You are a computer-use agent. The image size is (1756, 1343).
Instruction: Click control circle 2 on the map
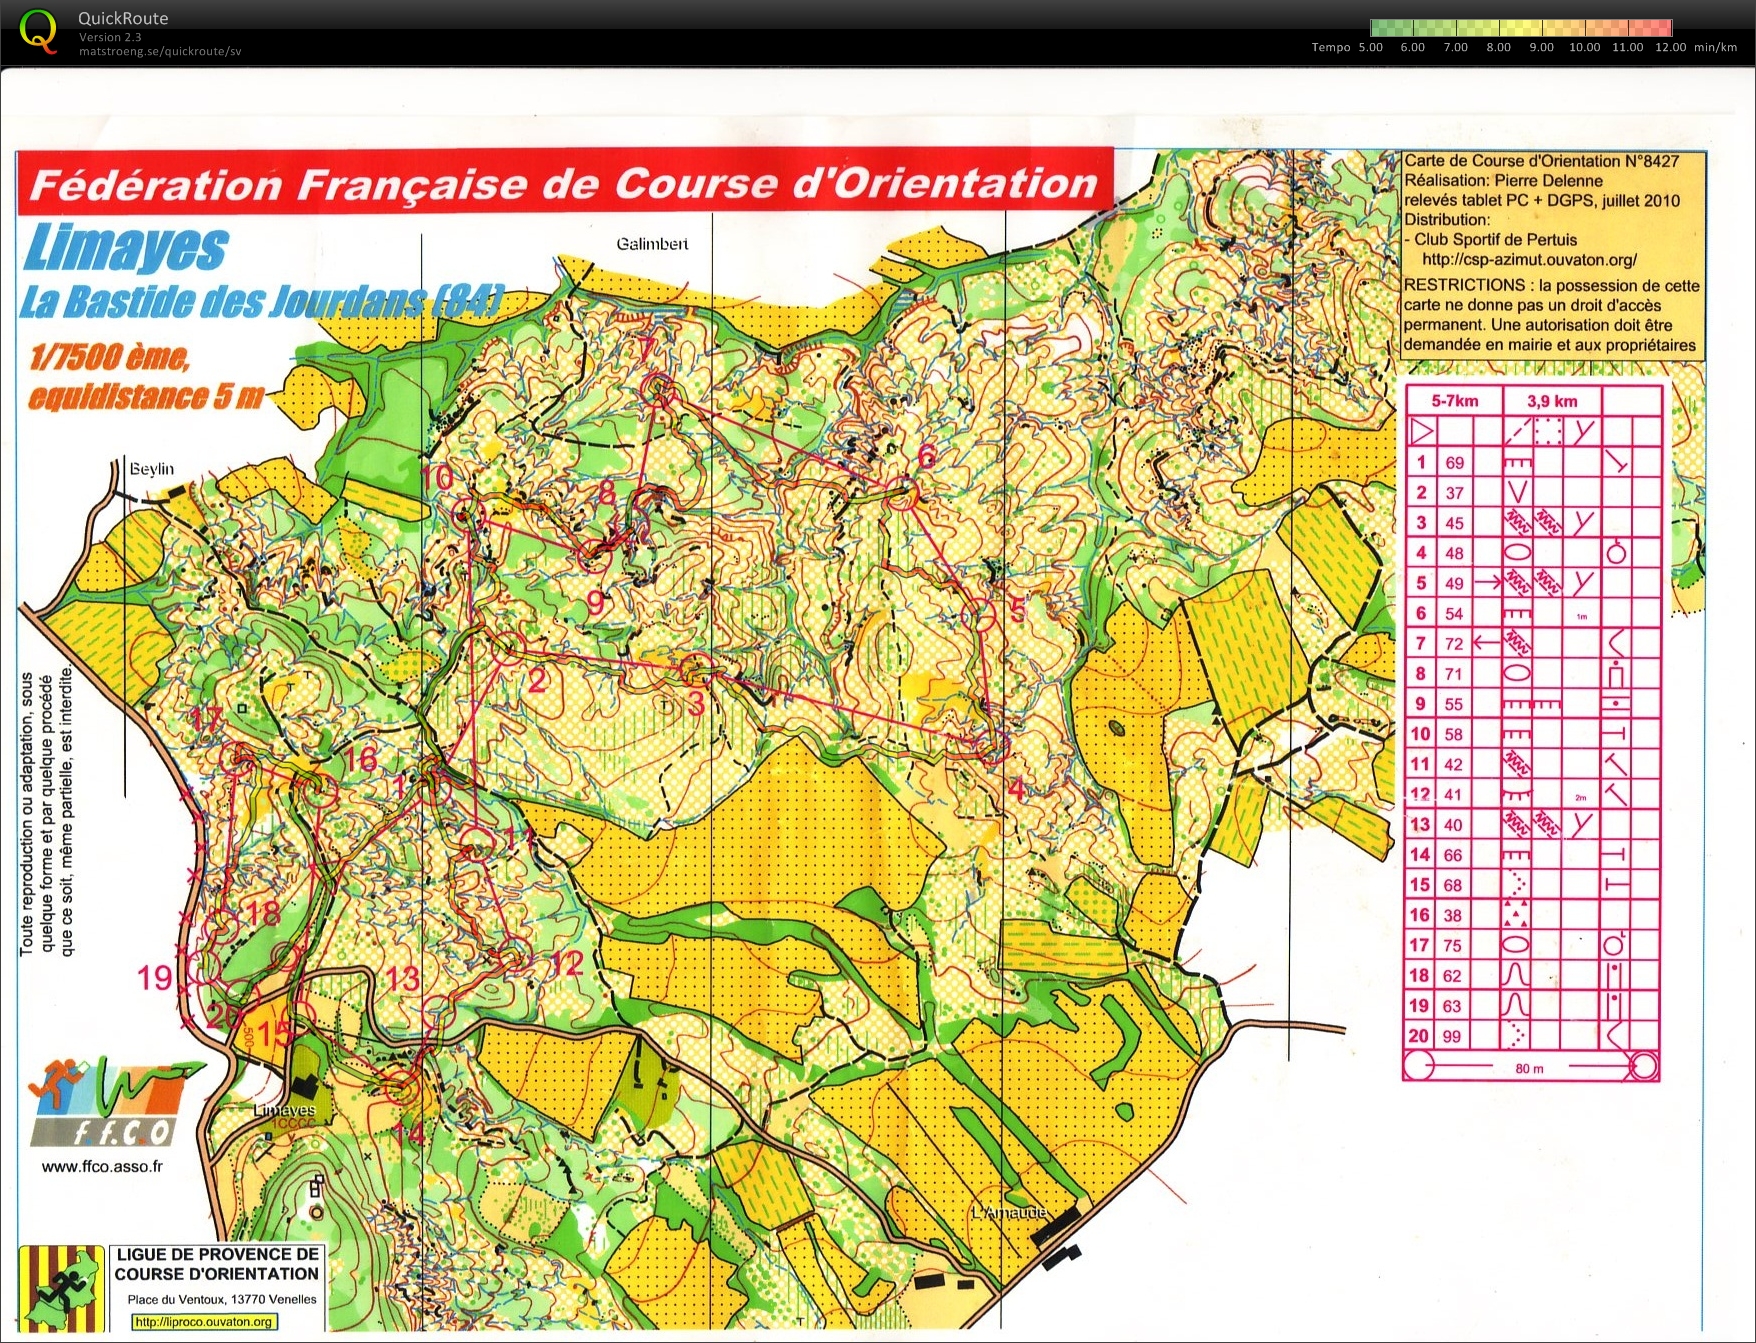pos(507,650)
